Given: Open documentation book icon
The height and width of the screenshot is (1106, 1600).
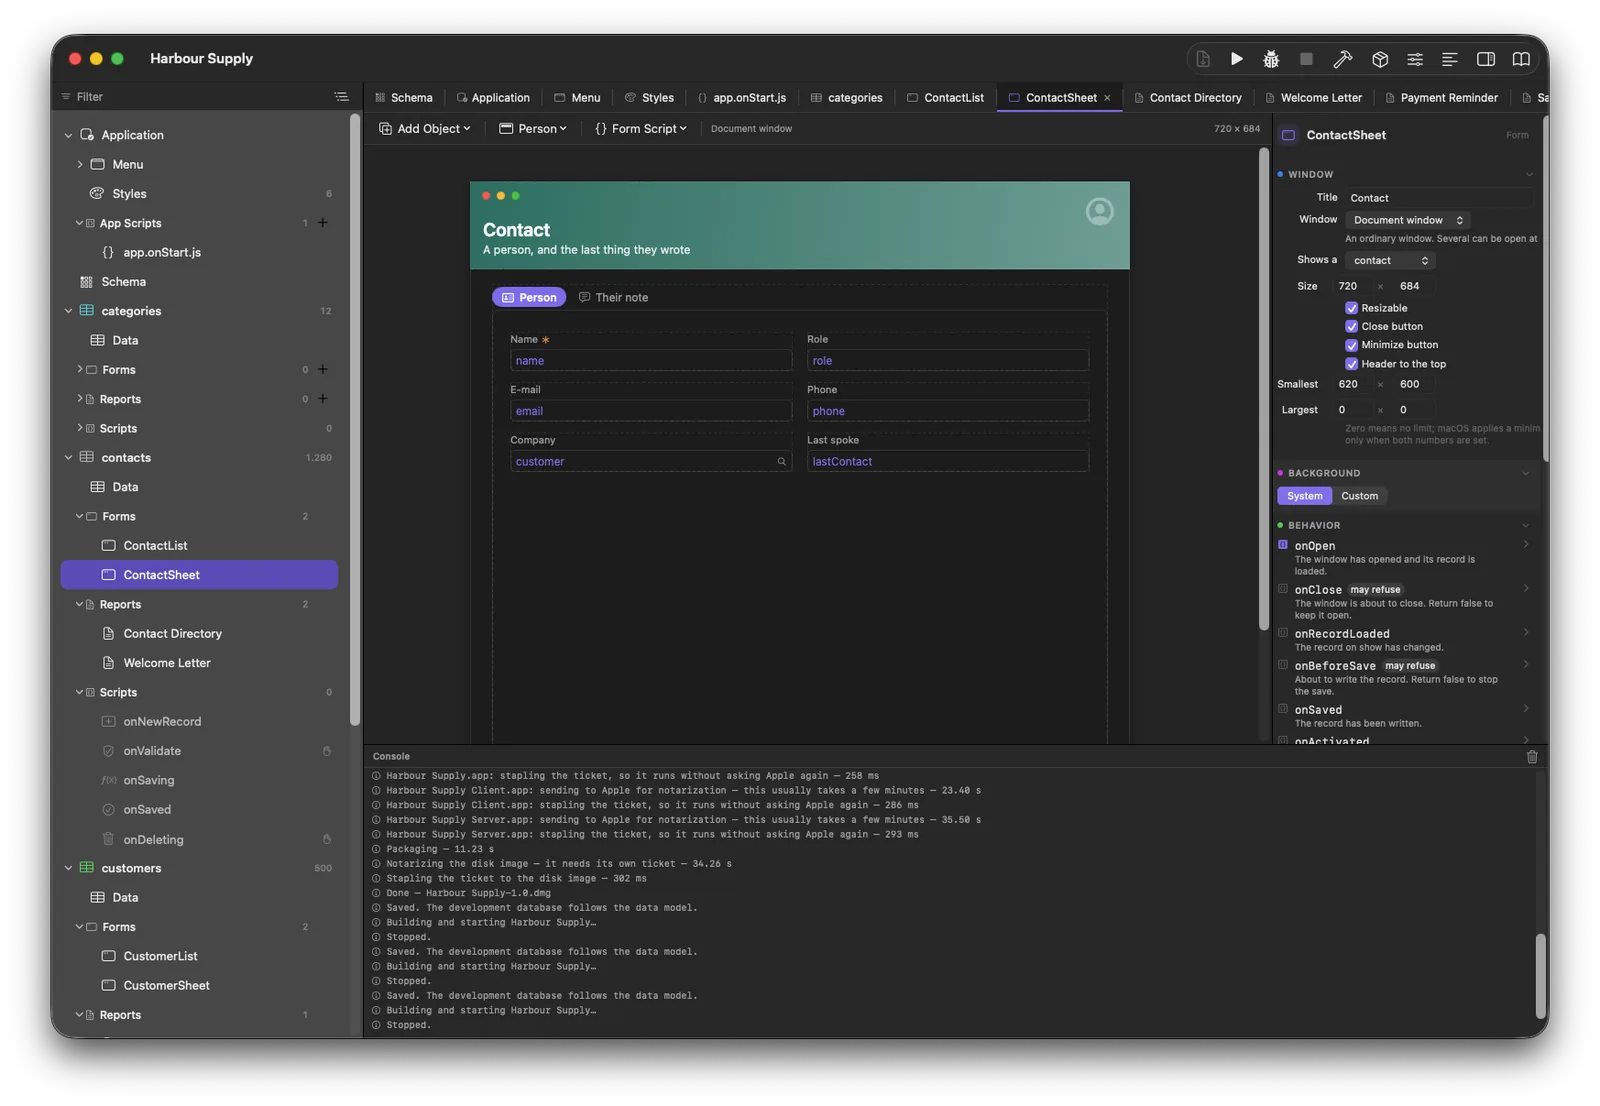Looking at the screenshot, I should coord(1521,59).
